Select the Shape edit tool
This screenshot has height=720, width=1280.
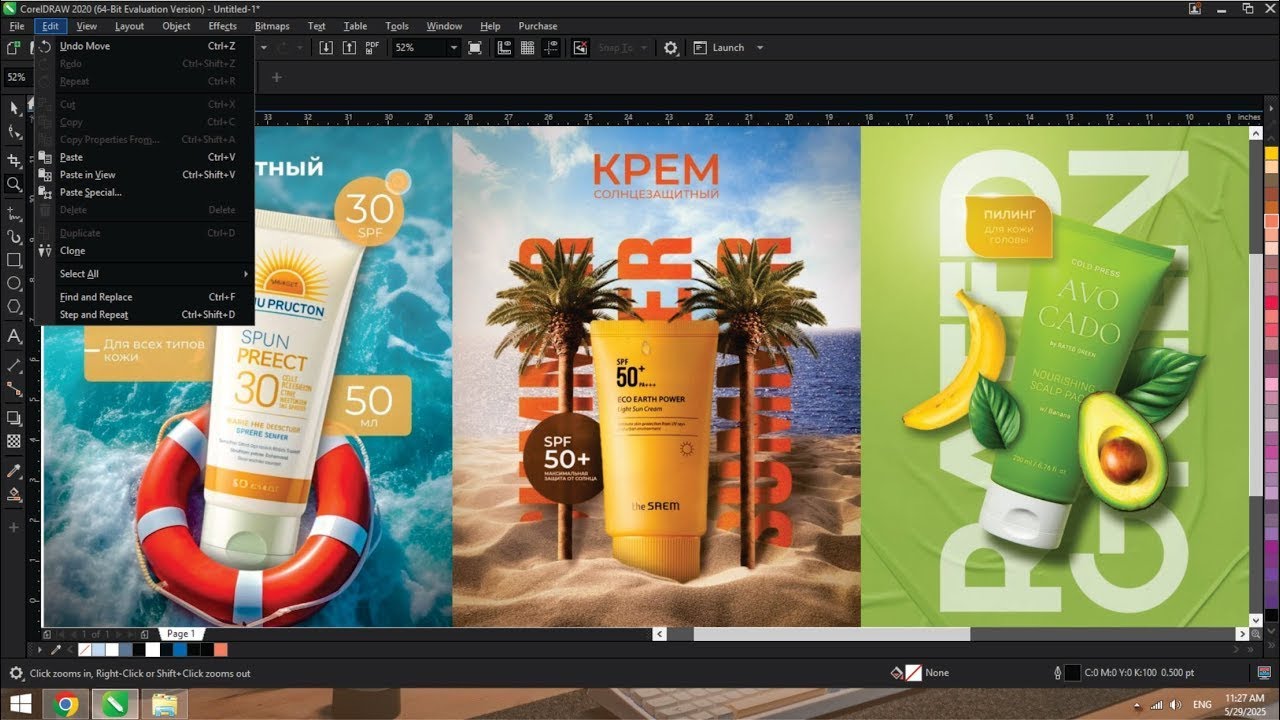pos(14,133)
